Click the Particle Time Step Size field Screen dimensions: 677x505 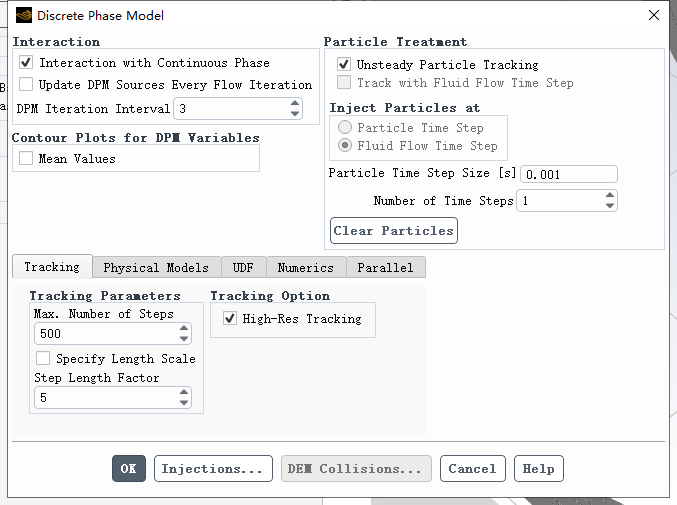569,174
